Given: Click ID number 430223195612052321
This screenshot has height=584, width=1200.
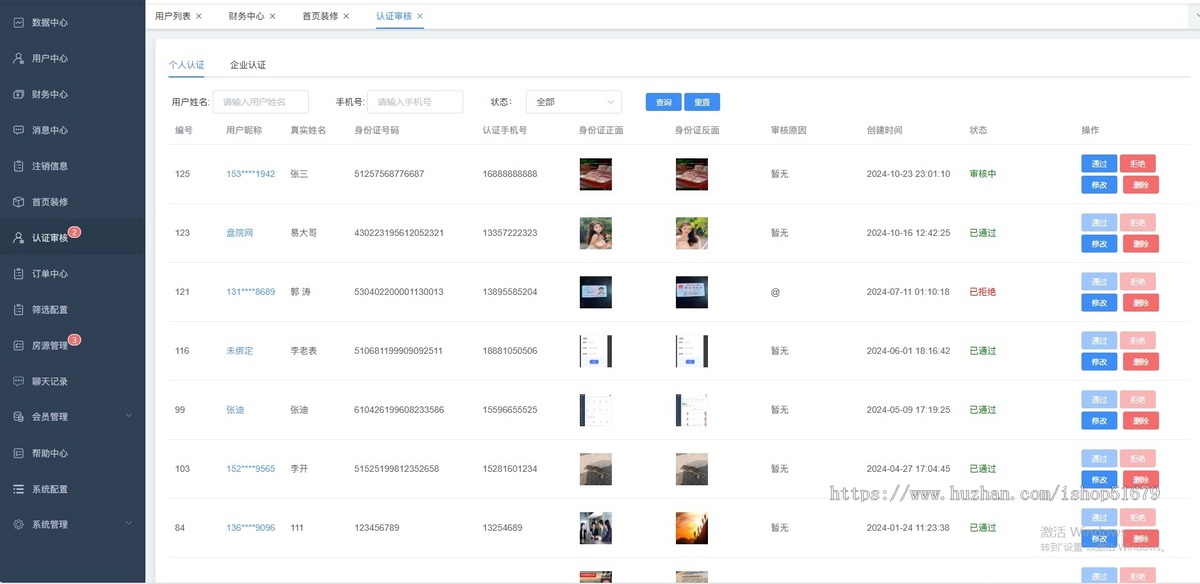Looking at the screenshot, I should [x=399, y=233].
